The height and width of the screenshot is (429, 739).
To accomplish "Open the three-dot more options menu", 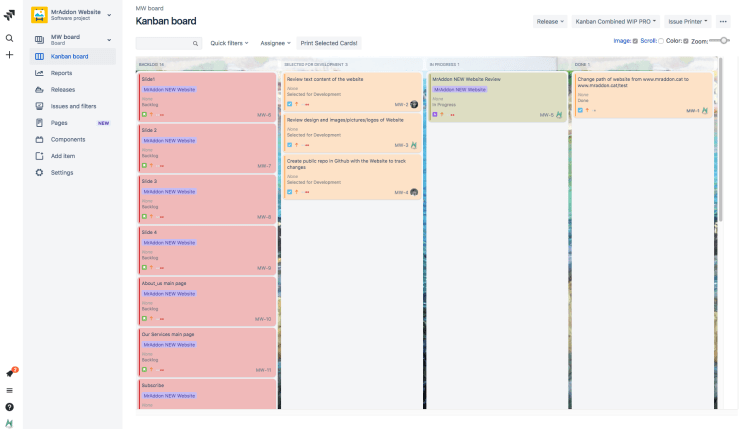I will click(724, 21).
